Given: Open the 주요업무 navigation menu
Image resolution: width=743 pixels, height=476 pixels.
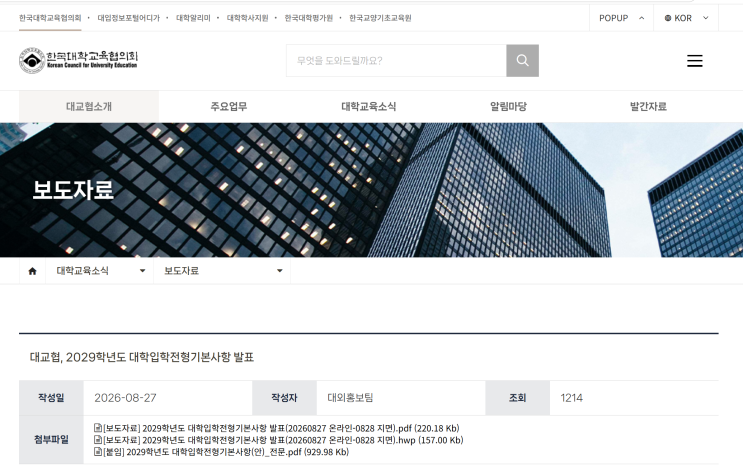Looking at the screenshot, I should 229,107.
